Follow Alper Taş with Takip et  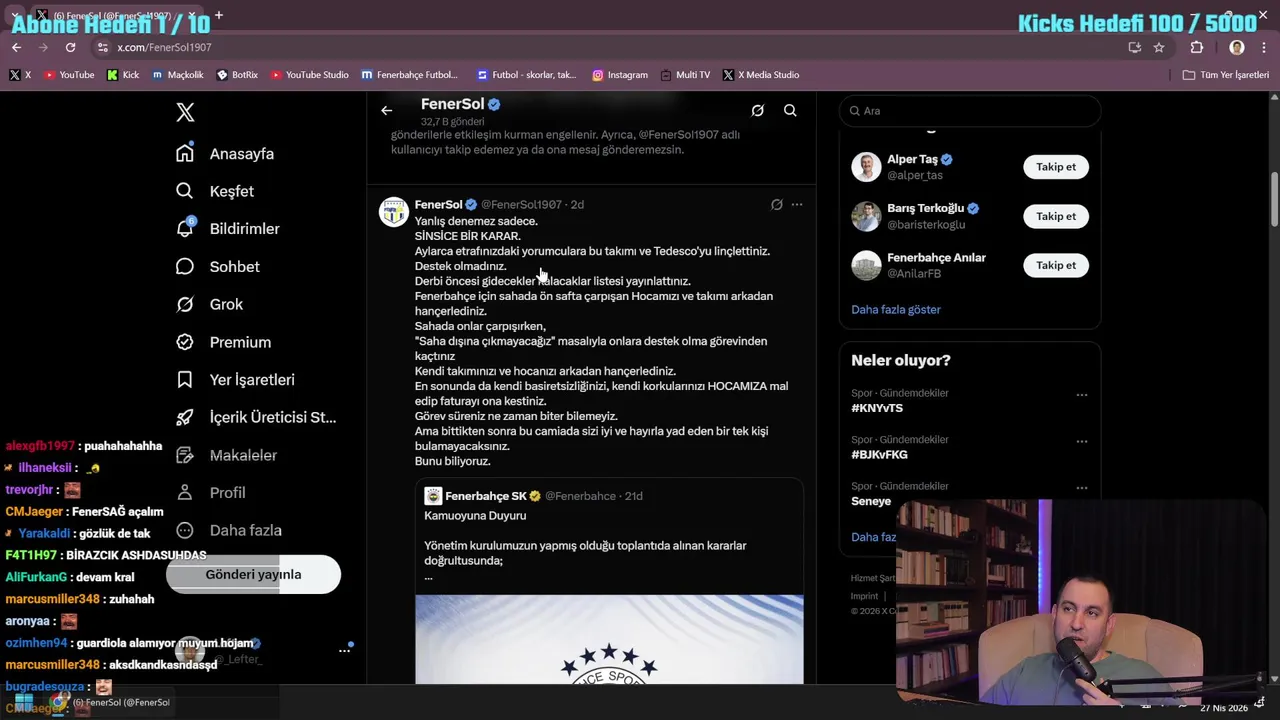pos(1056,167)
